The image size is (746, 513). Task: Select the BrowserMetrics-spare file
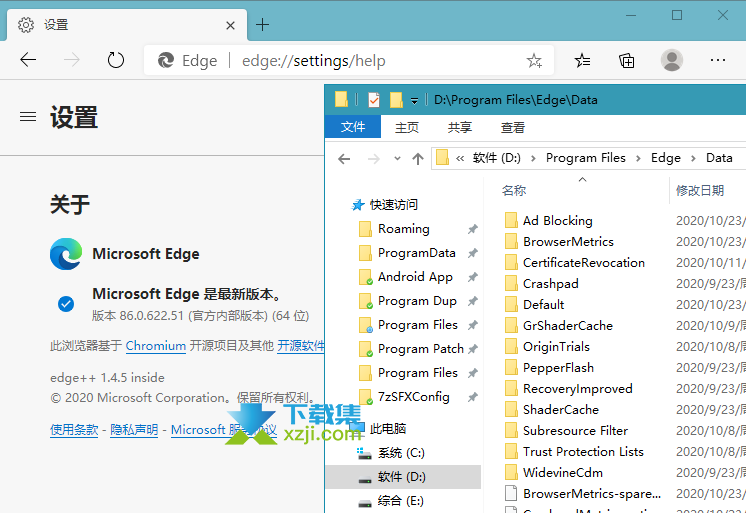pyautogui.click(x=592, y=493)
